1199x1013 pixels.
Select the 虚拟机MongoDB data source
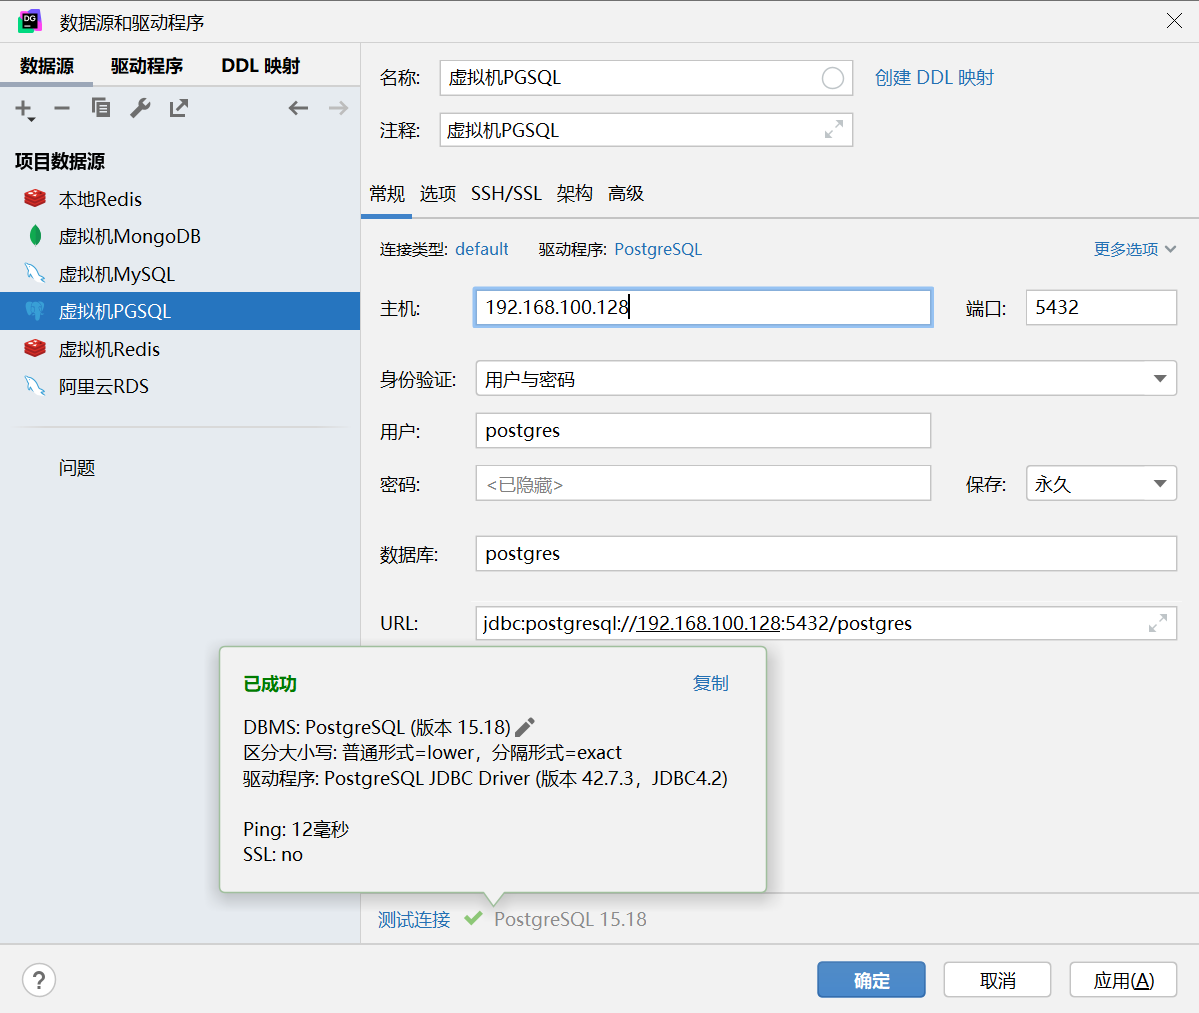point(180,236)
